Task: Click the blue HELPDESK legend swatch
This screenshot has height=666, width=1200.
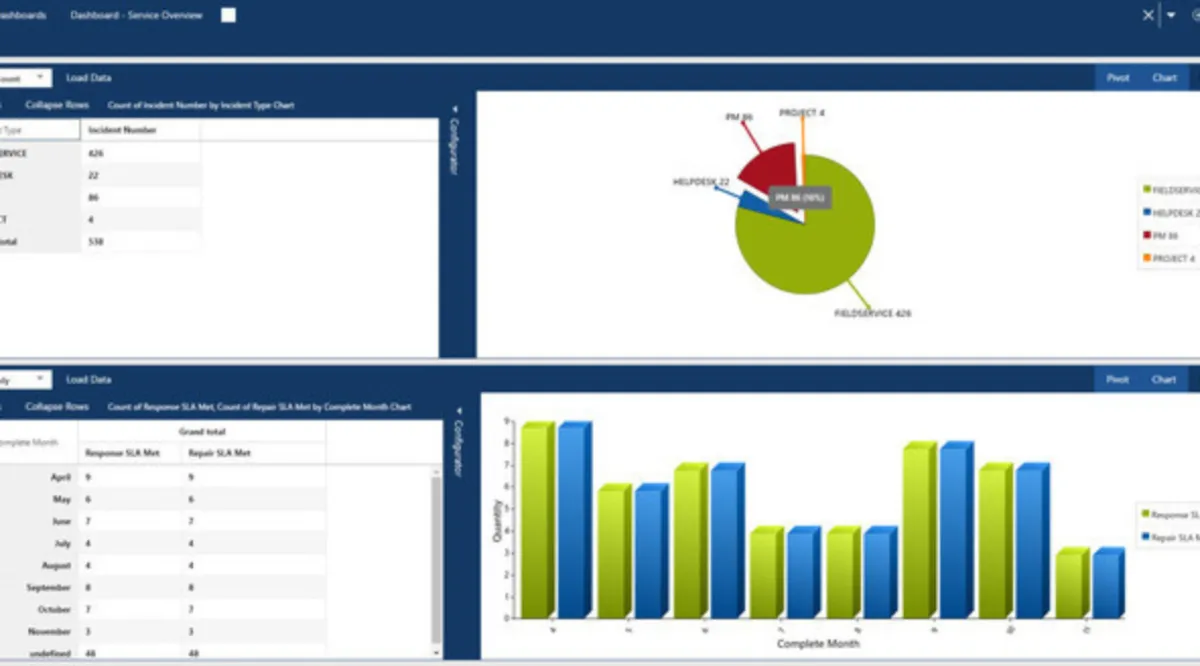Action: point(1146,212)
